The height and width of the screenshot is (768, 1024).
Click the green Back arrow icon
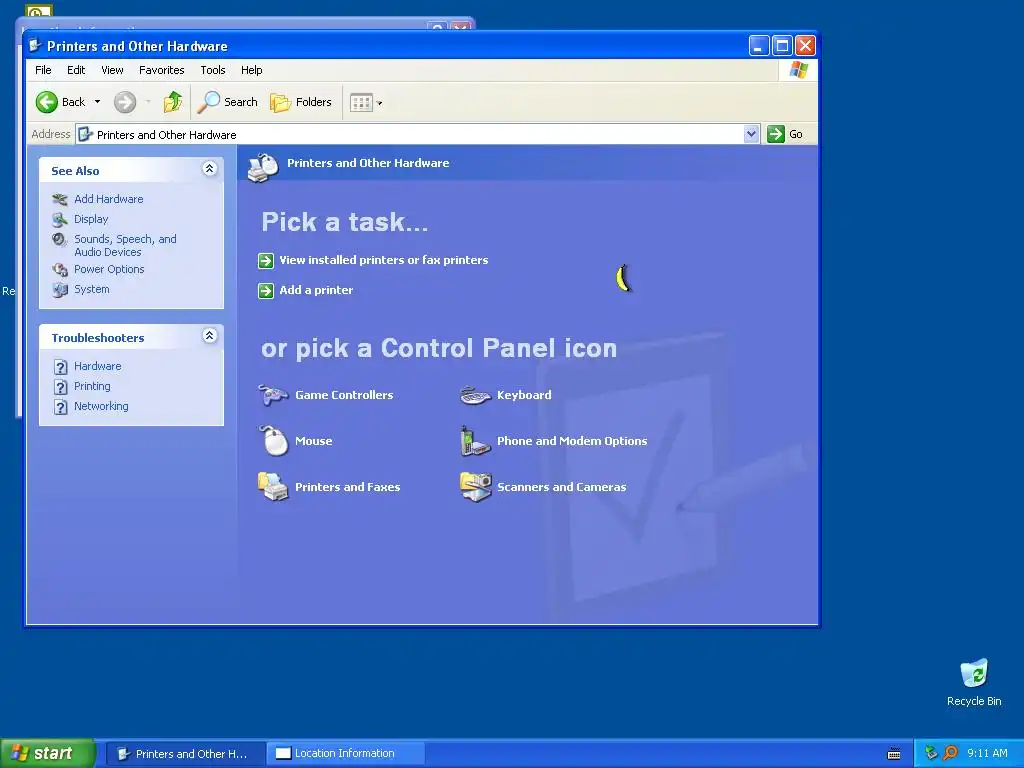pos(46,102)
